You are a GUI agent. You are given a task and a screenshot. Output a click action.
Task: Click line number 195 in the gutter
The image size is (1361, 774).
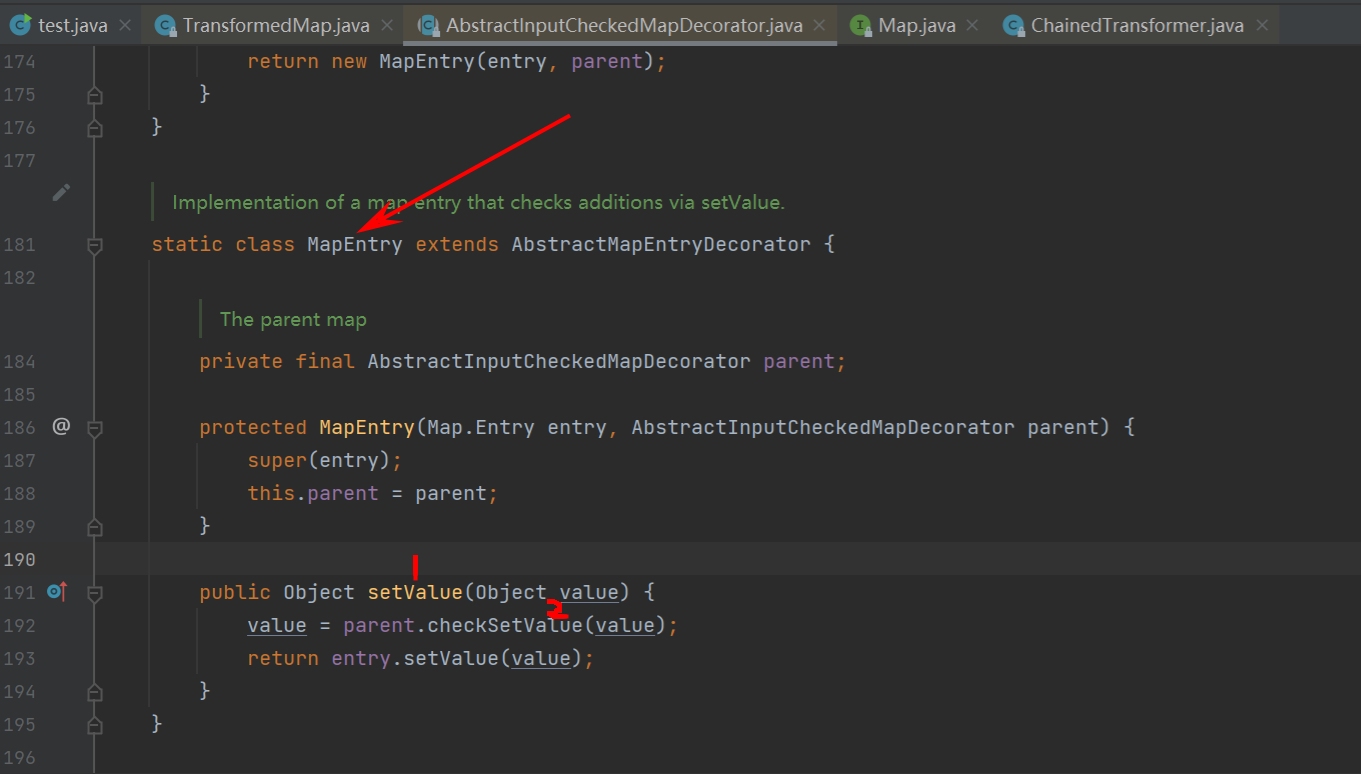click(20, 724)
